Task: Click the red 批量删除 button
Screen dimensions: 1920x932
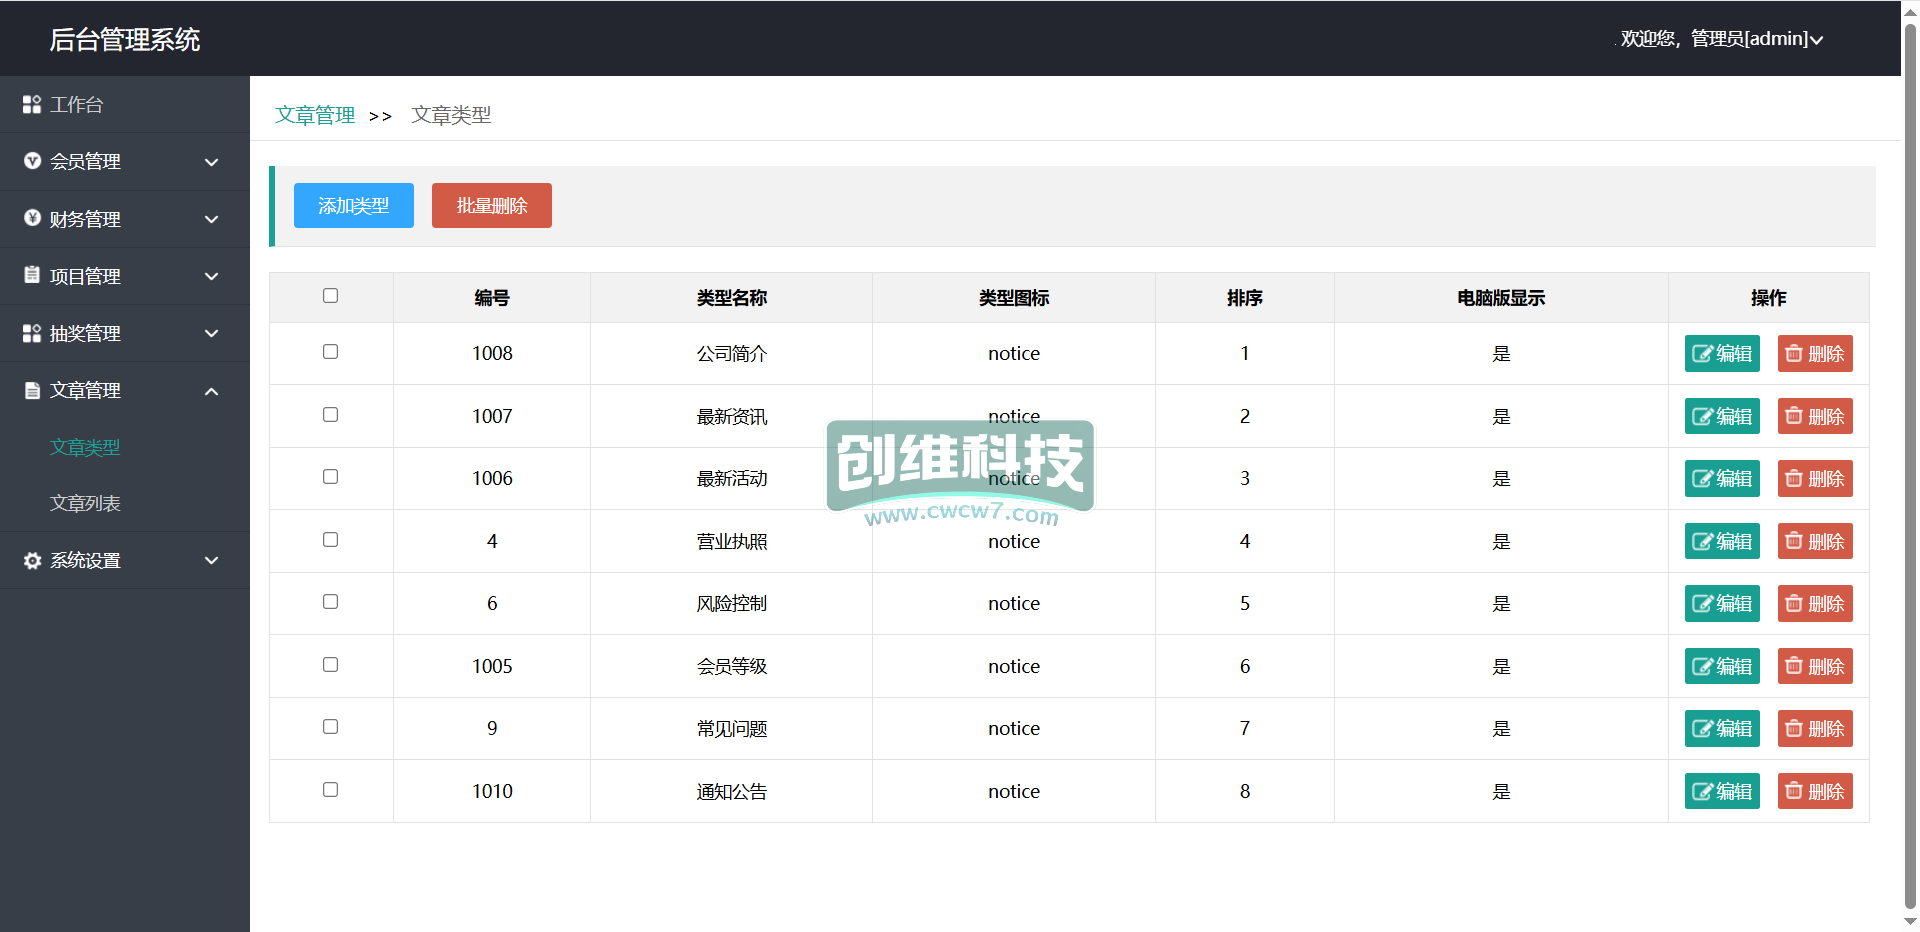Action: 491,206
